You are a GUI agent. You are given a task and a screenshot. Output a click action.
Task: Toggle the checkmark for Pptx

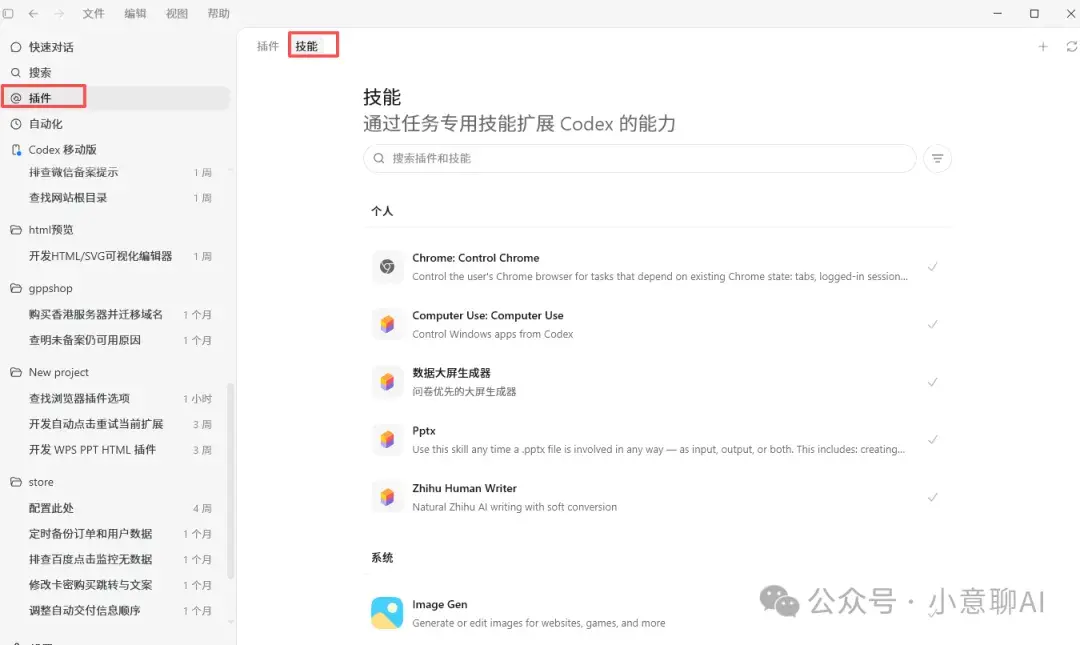pyautogui.click(x=933, y=439)
